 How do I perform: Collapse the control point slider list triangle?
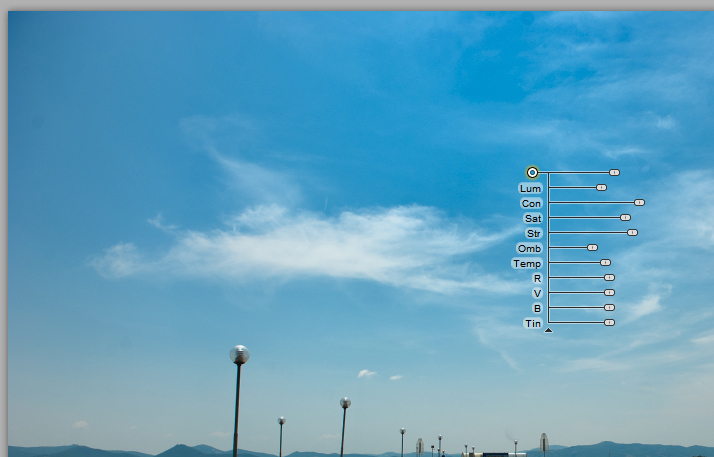548,330
